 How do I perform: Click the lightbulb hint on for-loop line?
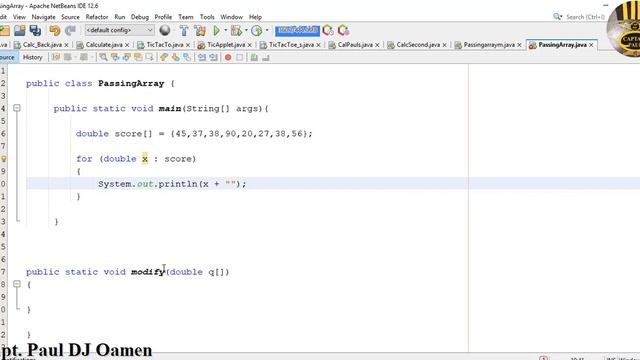click(x=3, y=159)
